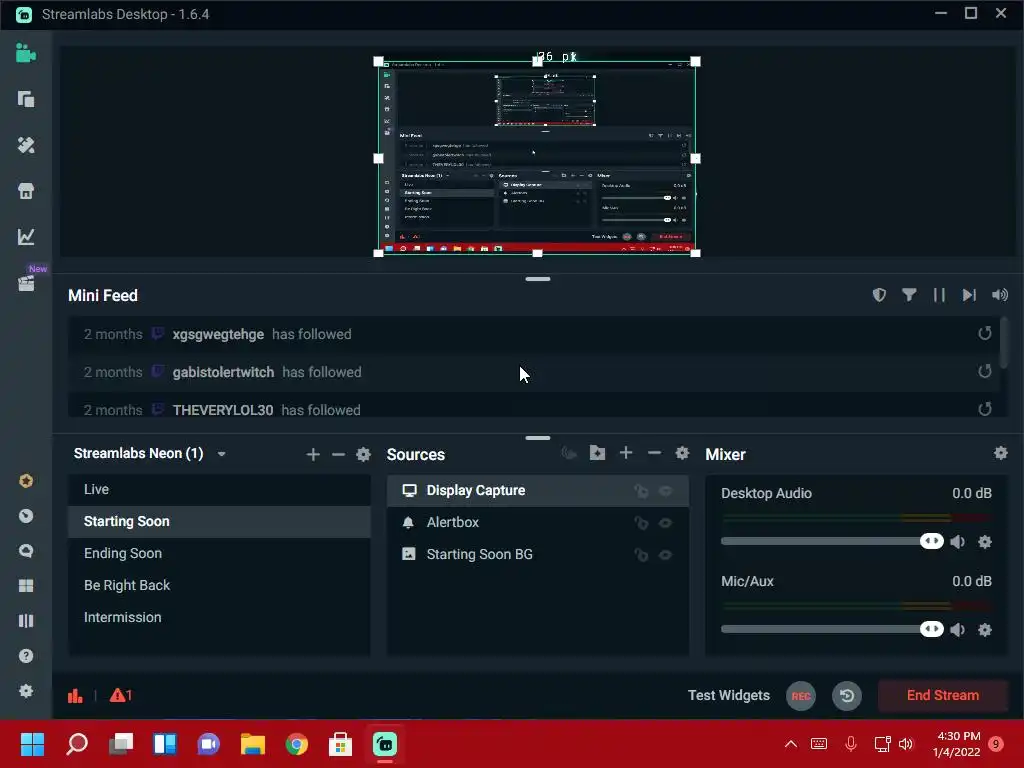The image size is (1024, 768).
Task: Select the Intermission scene
Action: pos(219,618)
